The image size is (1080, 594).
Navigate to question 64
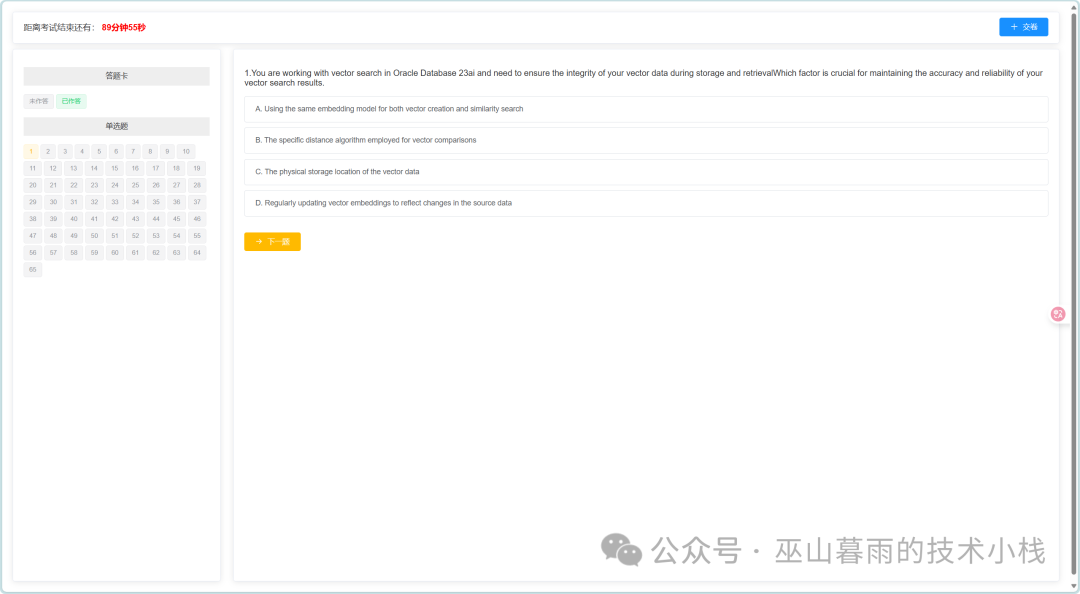[197, 253]
